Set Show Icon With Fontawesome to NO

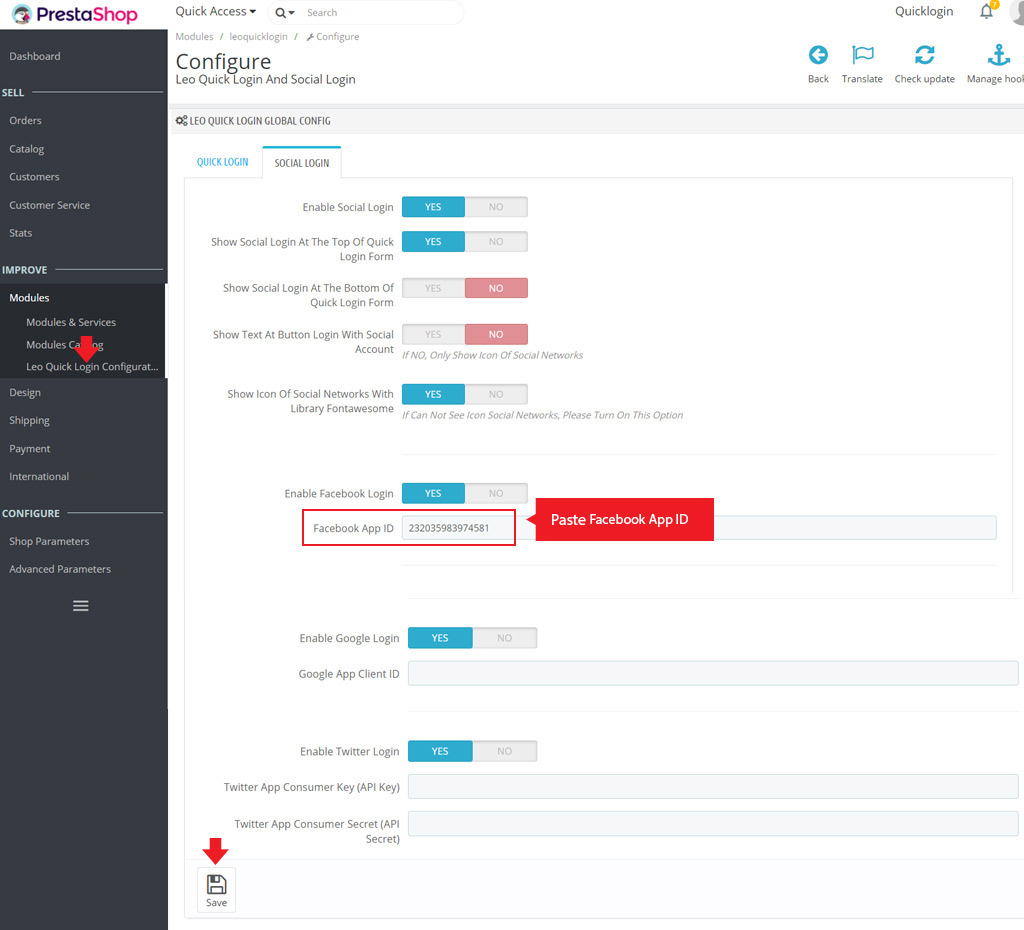(496, 394)
